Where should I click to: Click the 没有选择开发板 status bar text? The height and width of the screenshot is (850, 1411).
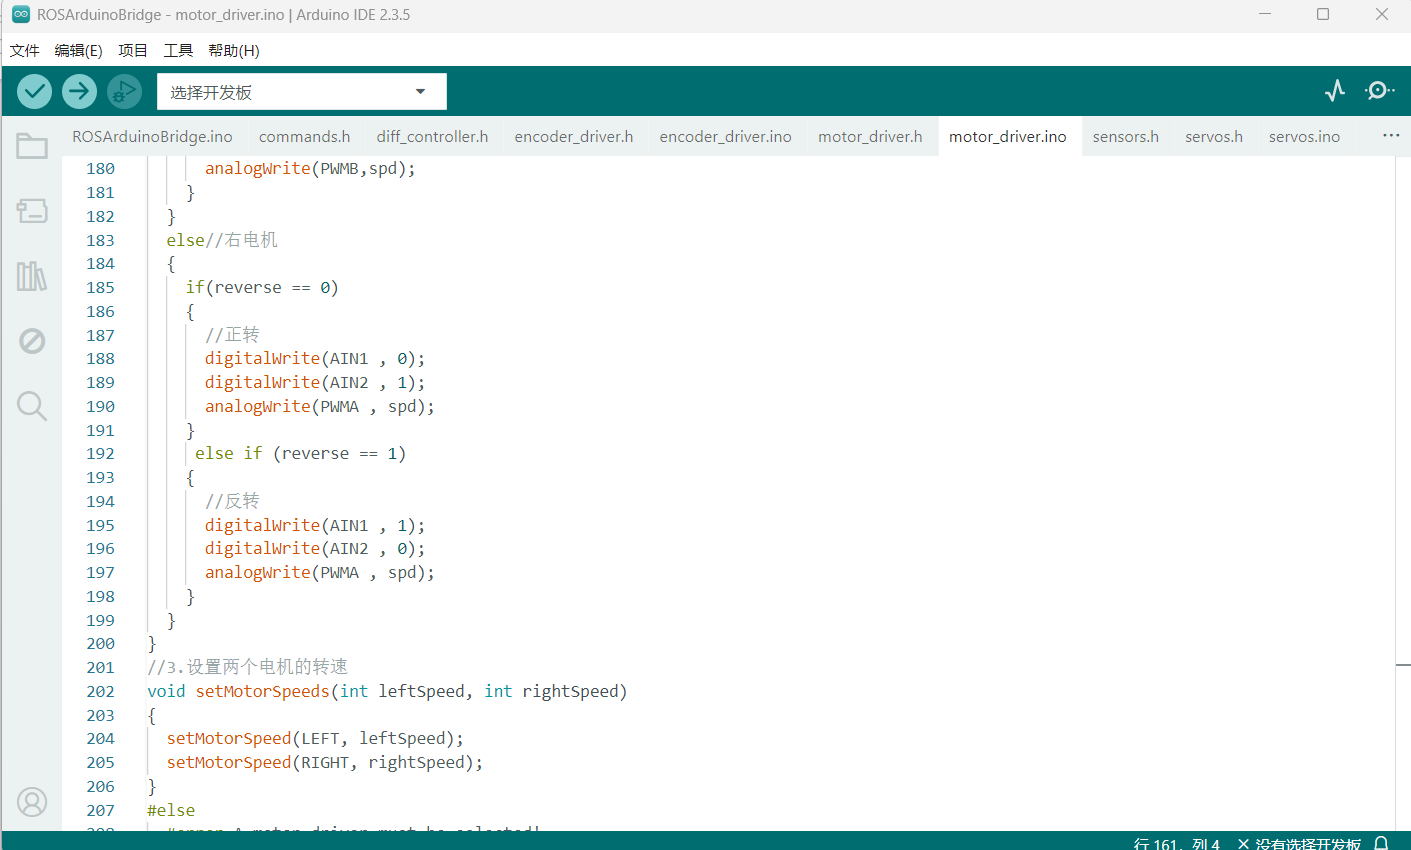[1307, 843]
